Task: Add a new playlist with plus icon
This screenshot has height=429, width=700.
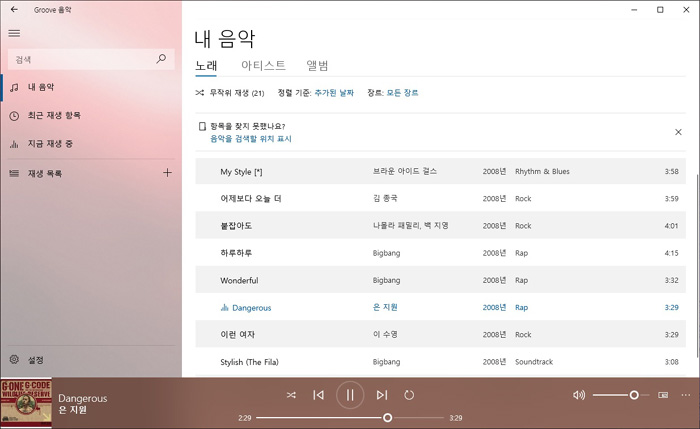Action: (167, 173)
